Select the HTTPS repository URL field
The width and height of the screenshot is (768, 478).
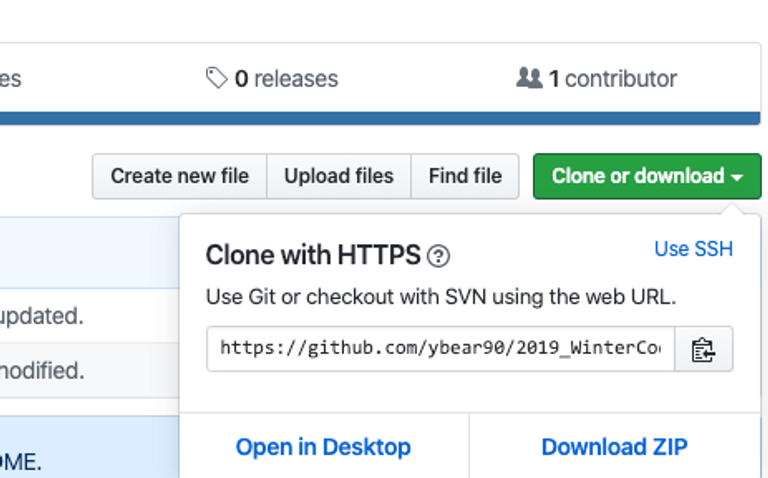(440, 349)
